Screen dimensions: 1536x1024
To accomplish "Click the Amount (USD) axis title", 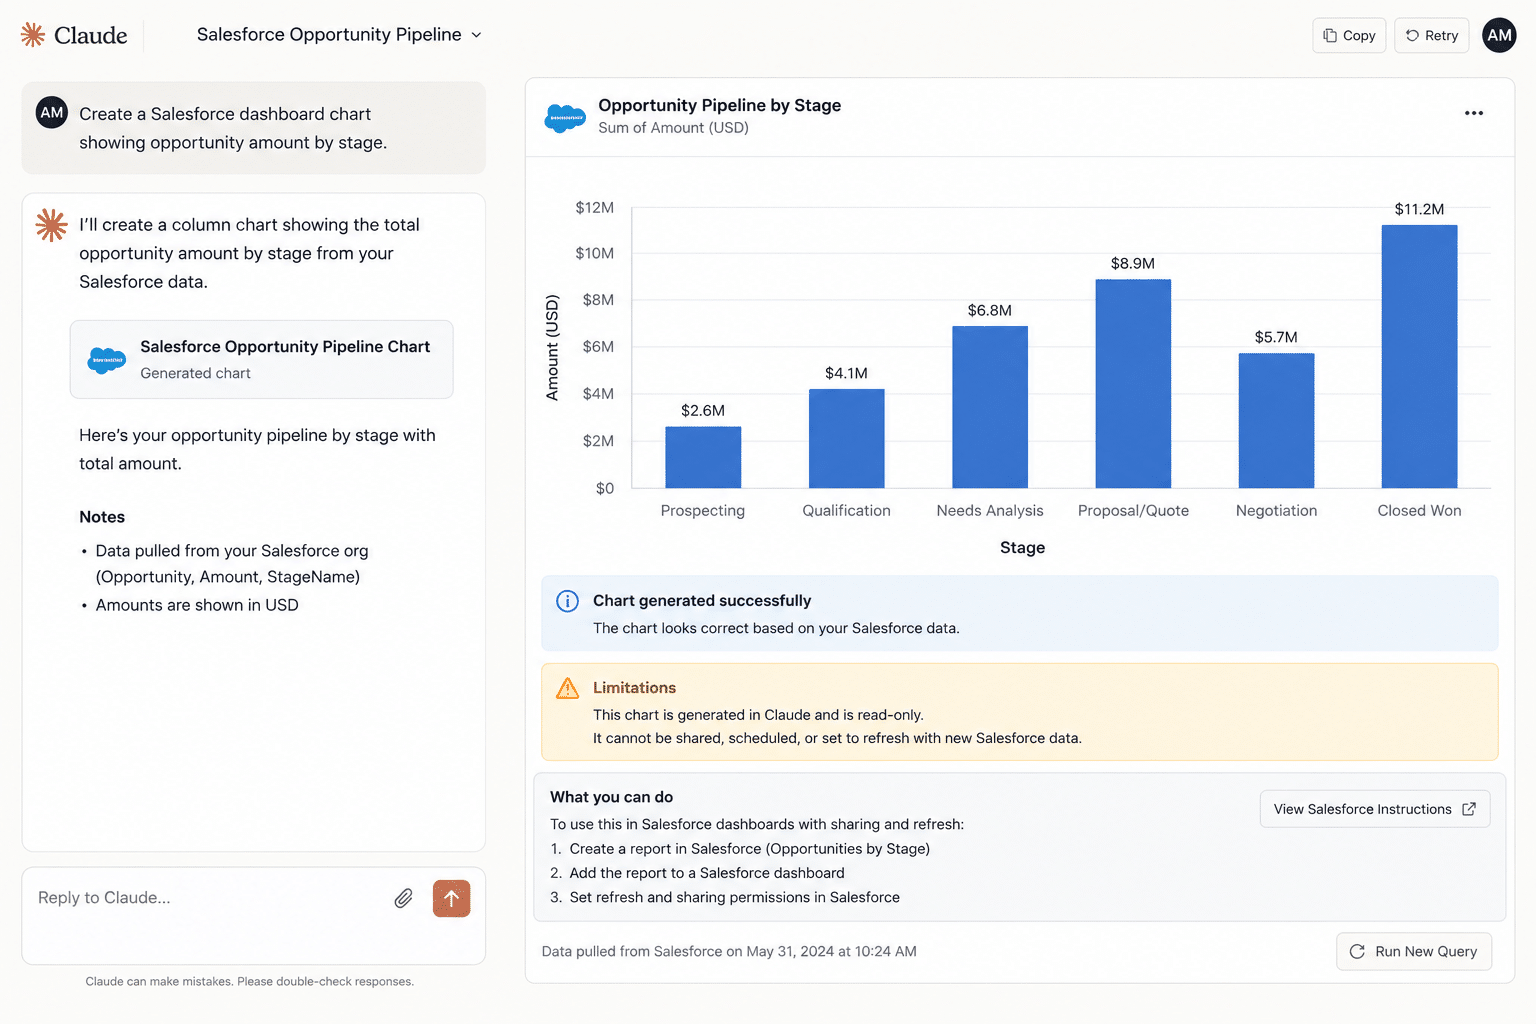I will (x=552, y=347).
